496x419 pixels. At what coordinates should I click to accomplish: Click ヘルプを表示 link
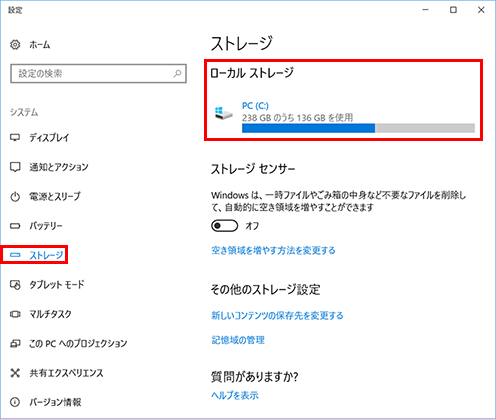point(235,395)
